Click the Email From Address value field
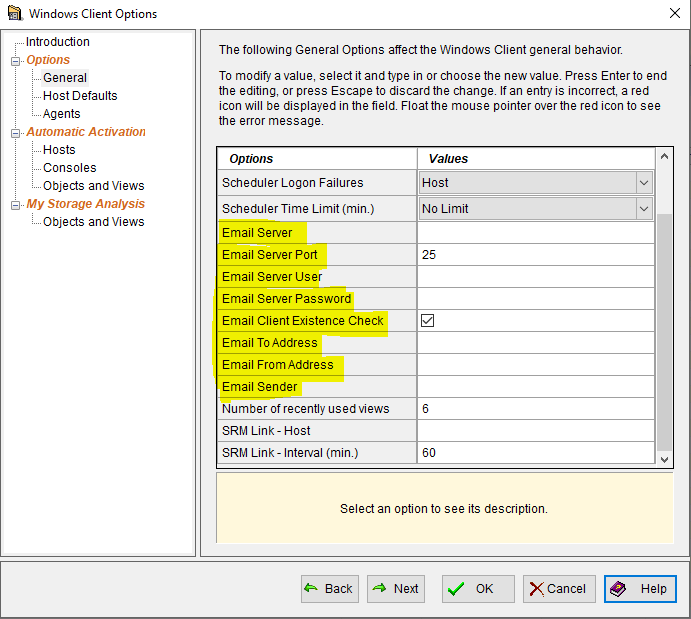This screenshot has width=691, height=619. pyautogui.click(x=535, y=365)
